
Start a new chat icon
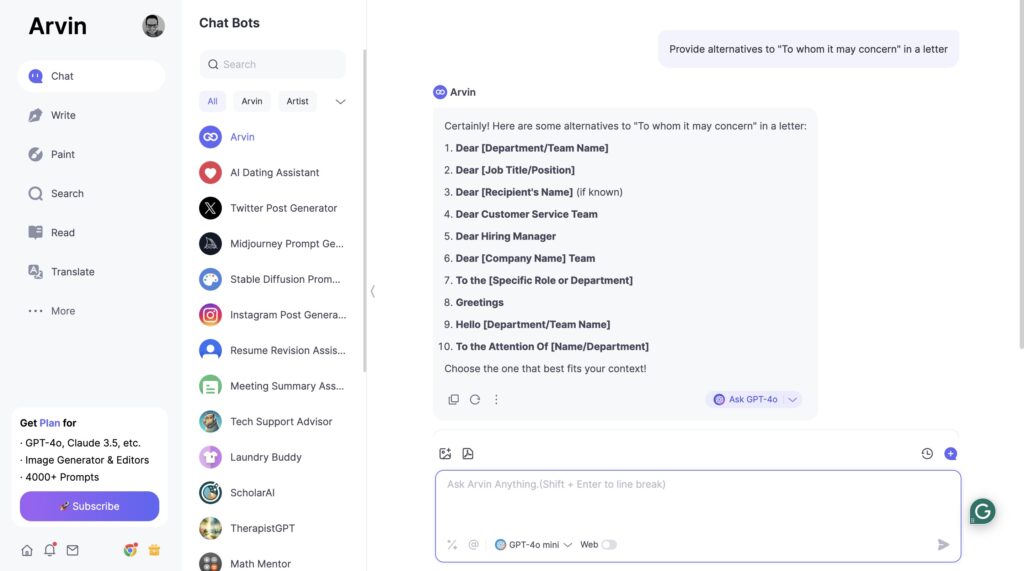pos(951,453)
